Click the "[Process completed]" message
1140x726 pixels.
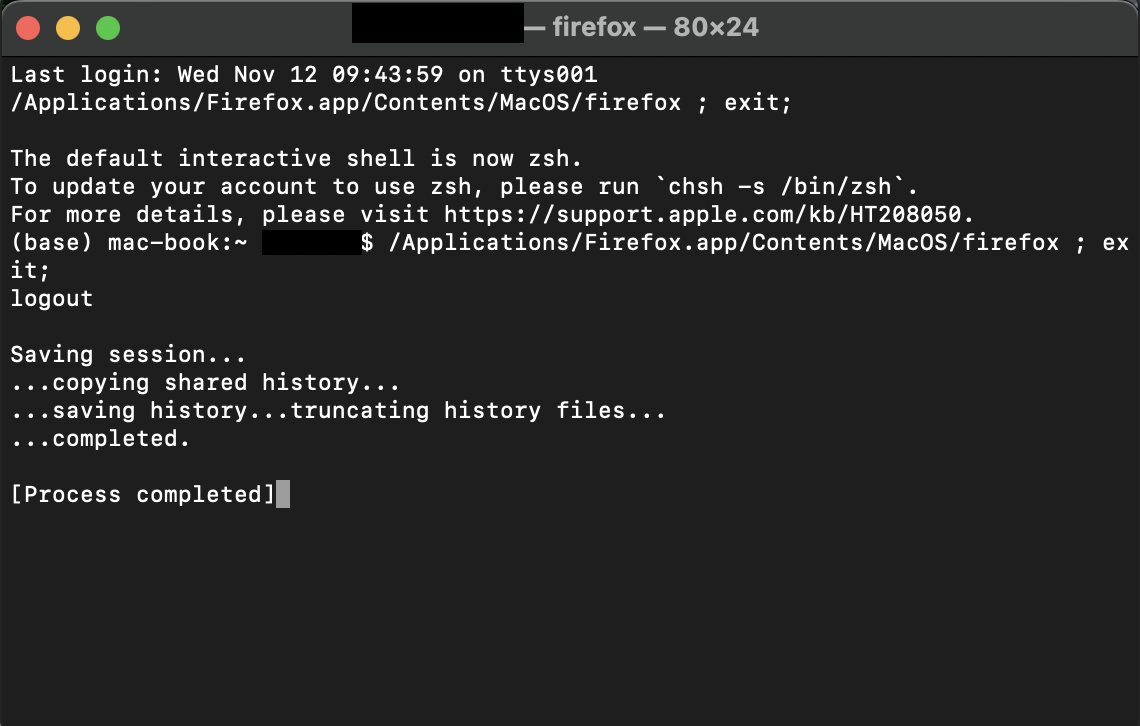coord(142,494)
